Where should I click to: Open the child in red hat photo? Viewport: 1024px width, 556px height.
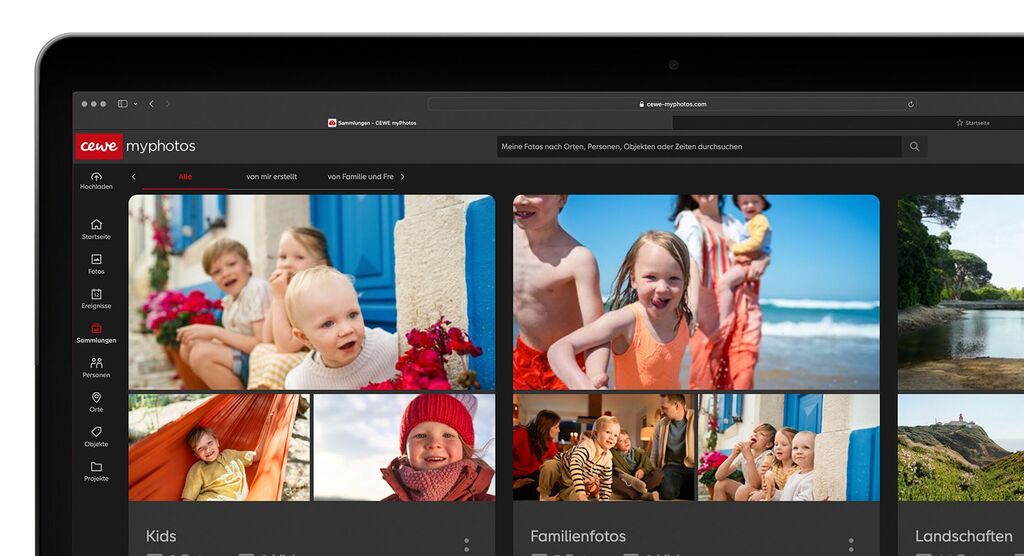404,448
